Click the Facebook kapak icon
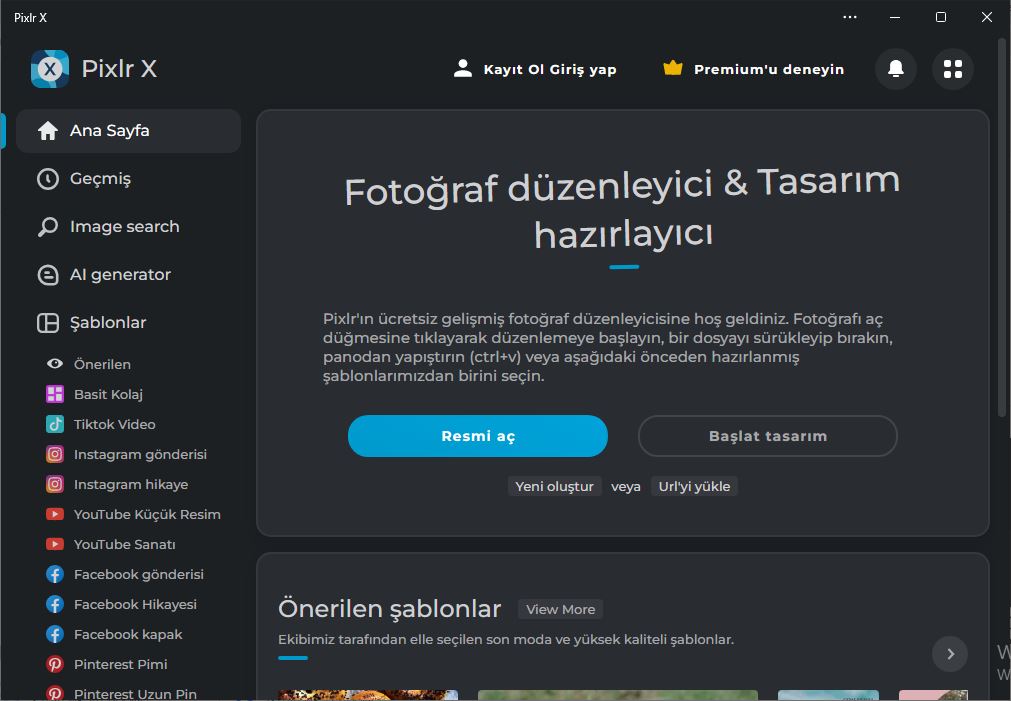Image resolution: width=1011 pixels, height=701 pixels. [x=55, y=635]
